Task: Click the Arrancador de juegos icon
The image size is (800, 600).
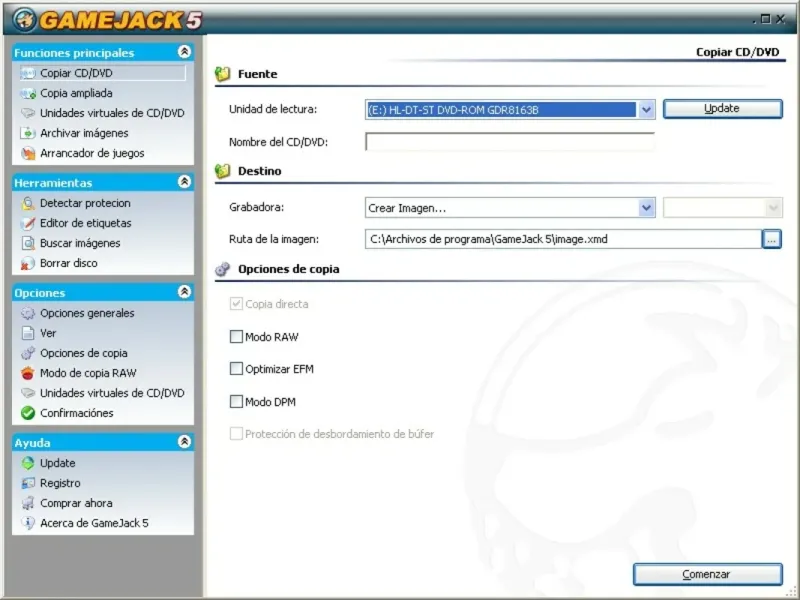Action: click(x=28, y=153)
